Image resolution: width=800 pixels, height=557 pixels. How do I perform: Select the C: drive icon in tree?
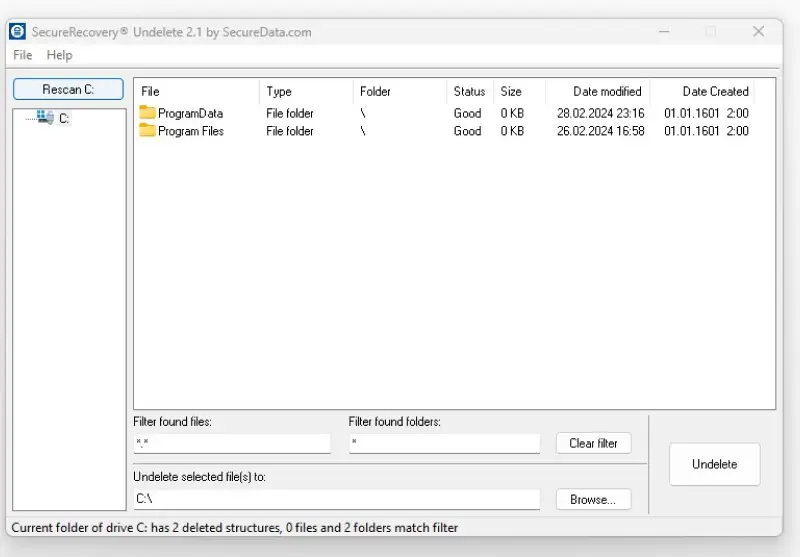pyautogui.click(x=45, y=117)
